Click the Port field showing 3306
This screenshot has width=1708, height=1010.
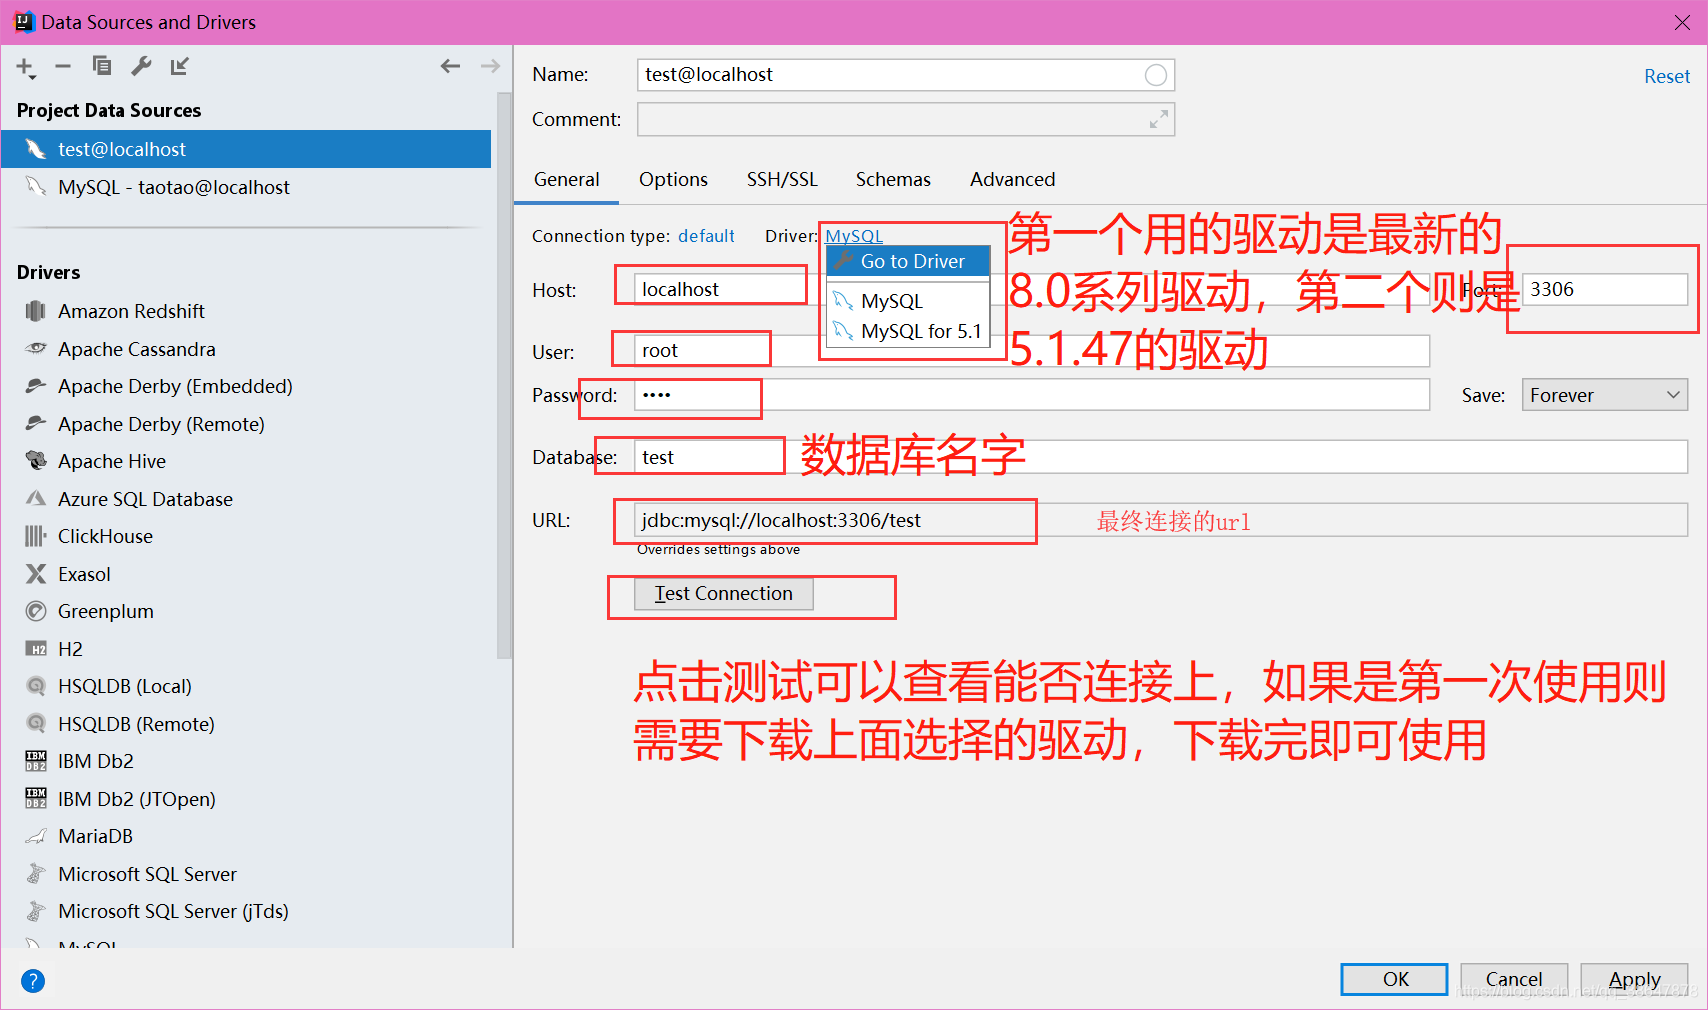click(x=1605, y=290)
